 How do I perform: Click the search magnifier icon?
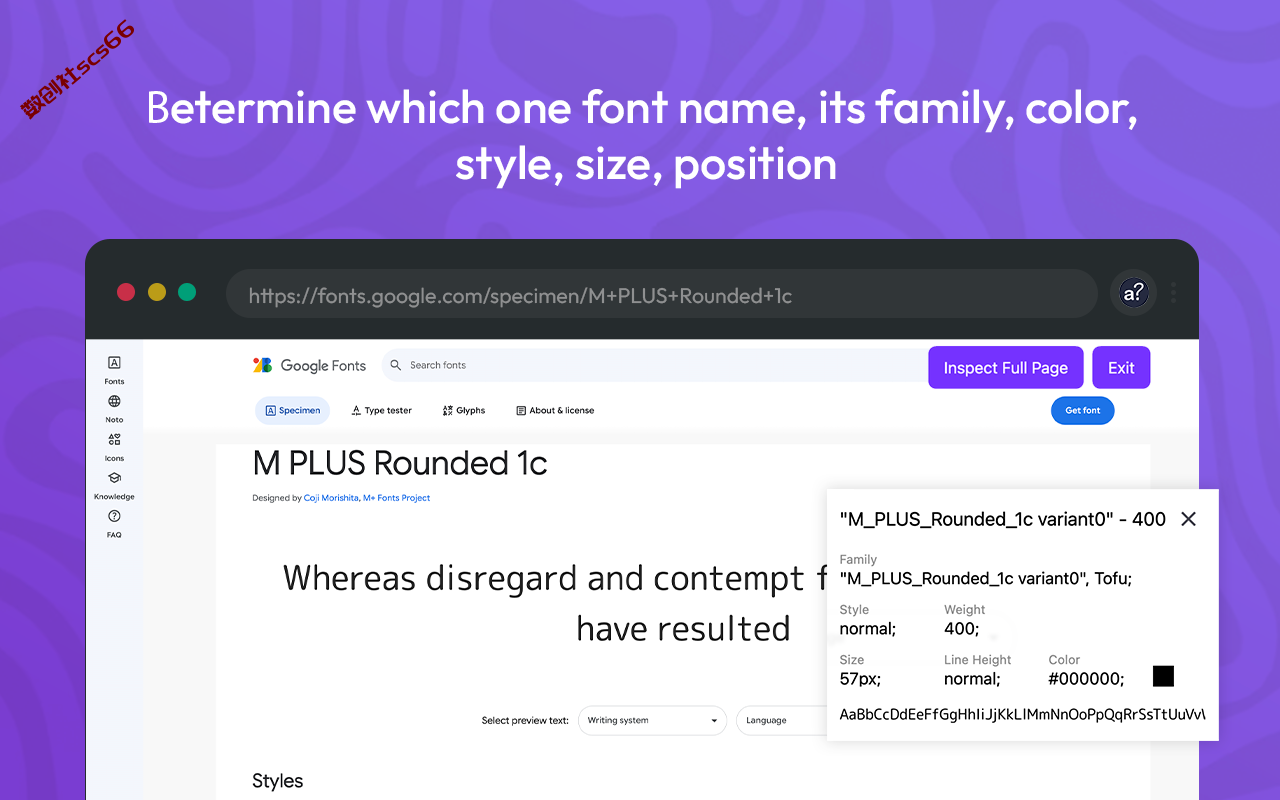coord(396,365)
